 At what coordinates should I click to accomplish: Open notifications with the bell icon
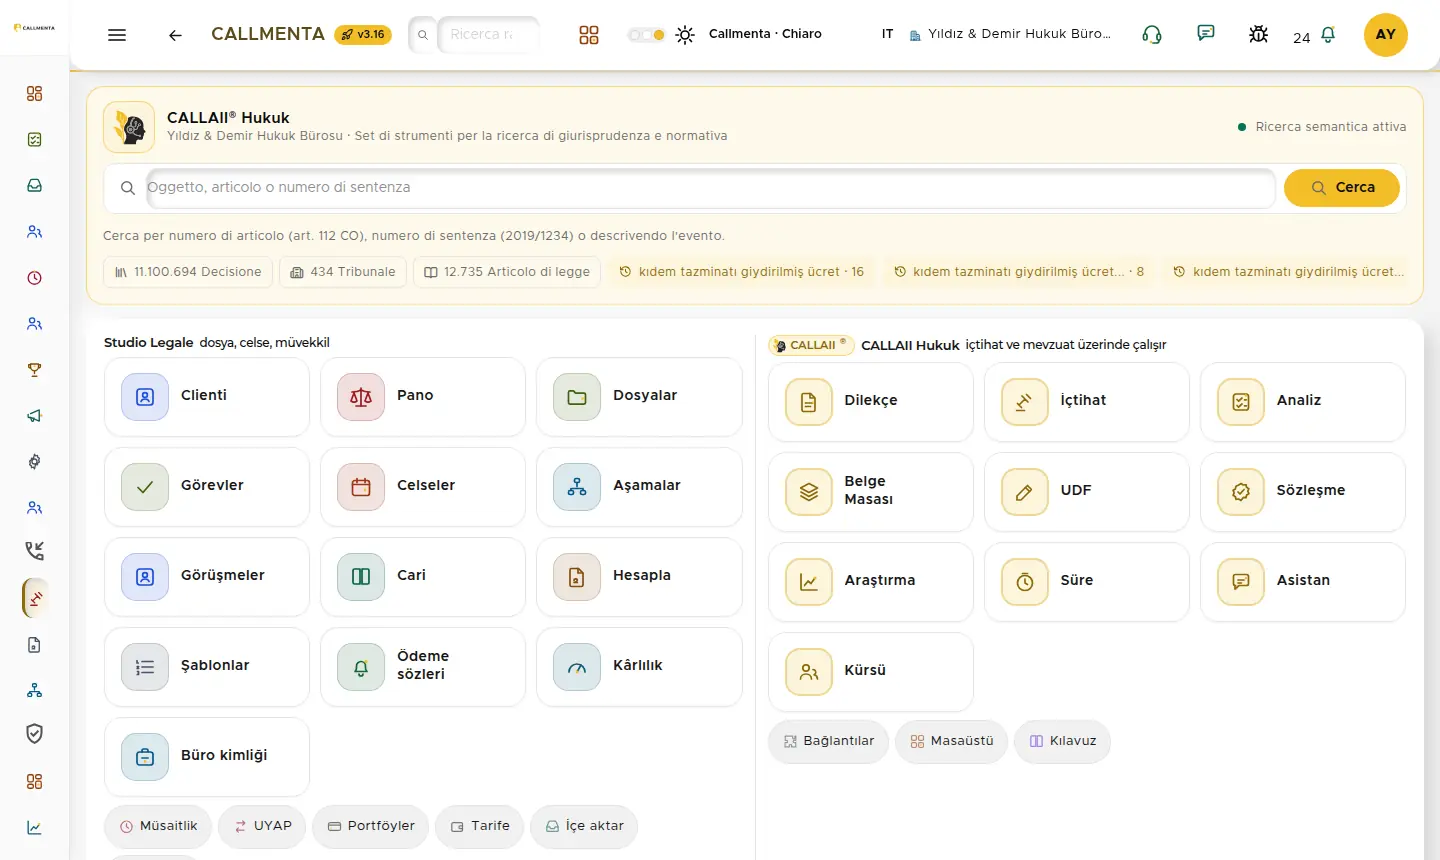(1328, 35)
